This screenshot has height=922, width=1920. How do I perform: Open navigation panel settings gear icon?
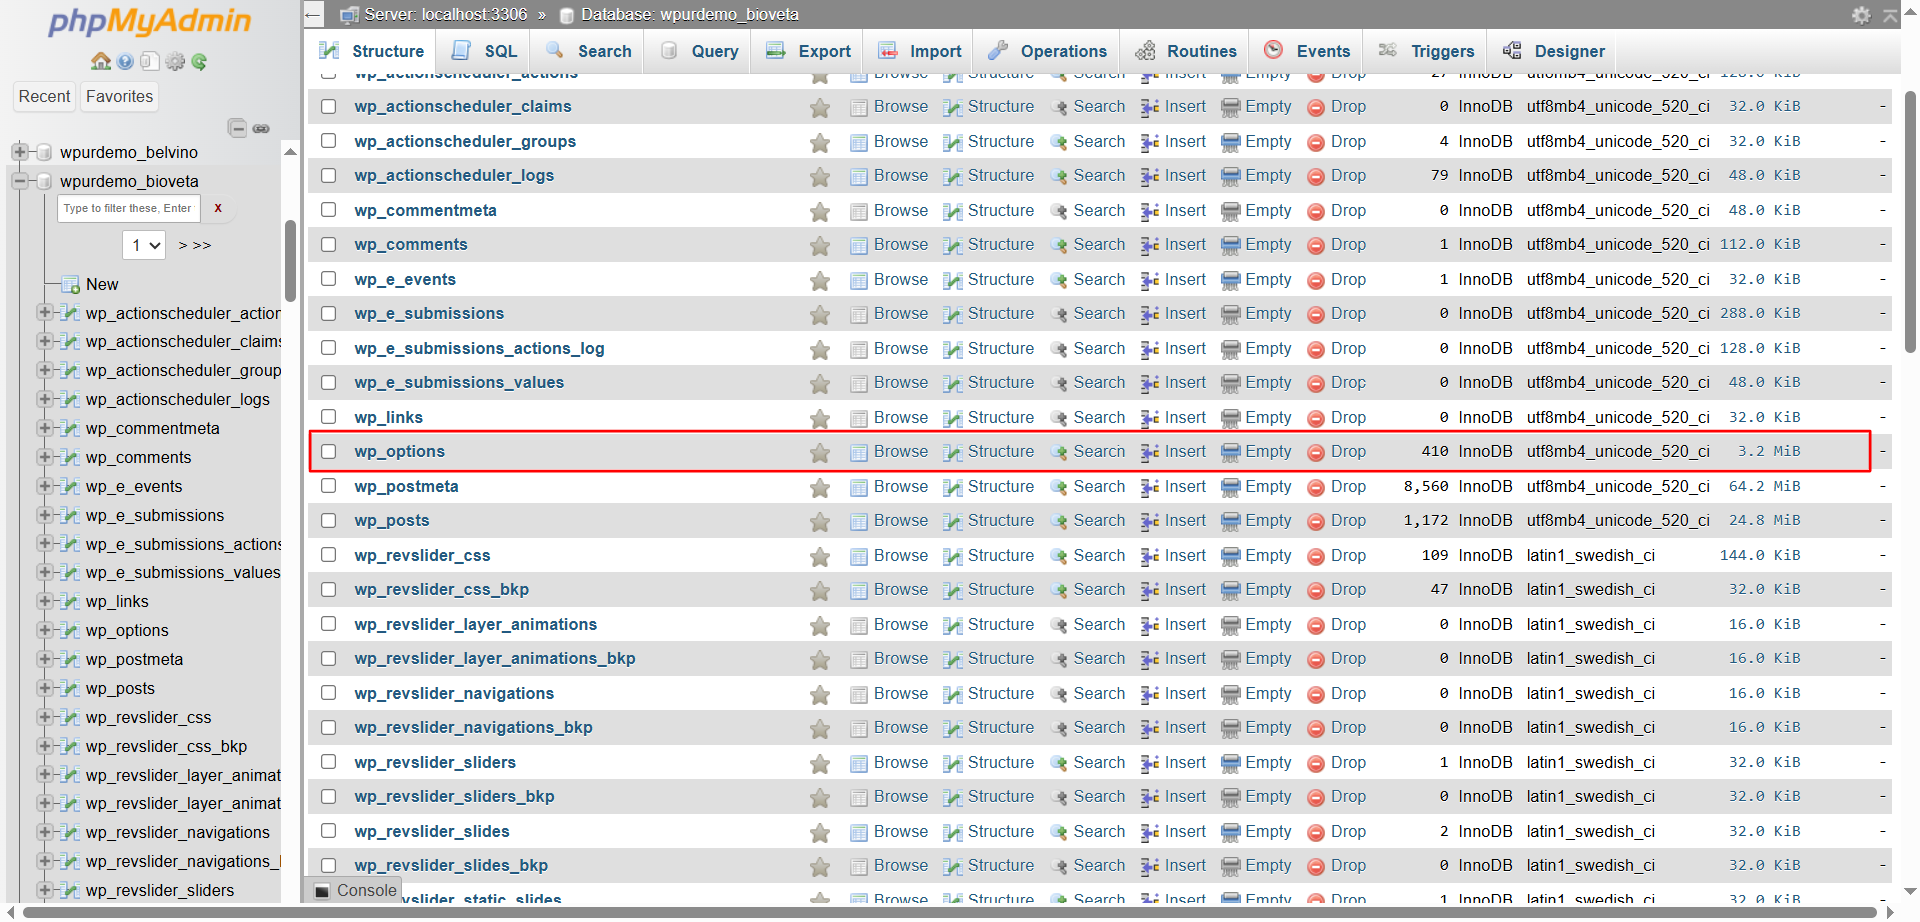pos(175,62)
